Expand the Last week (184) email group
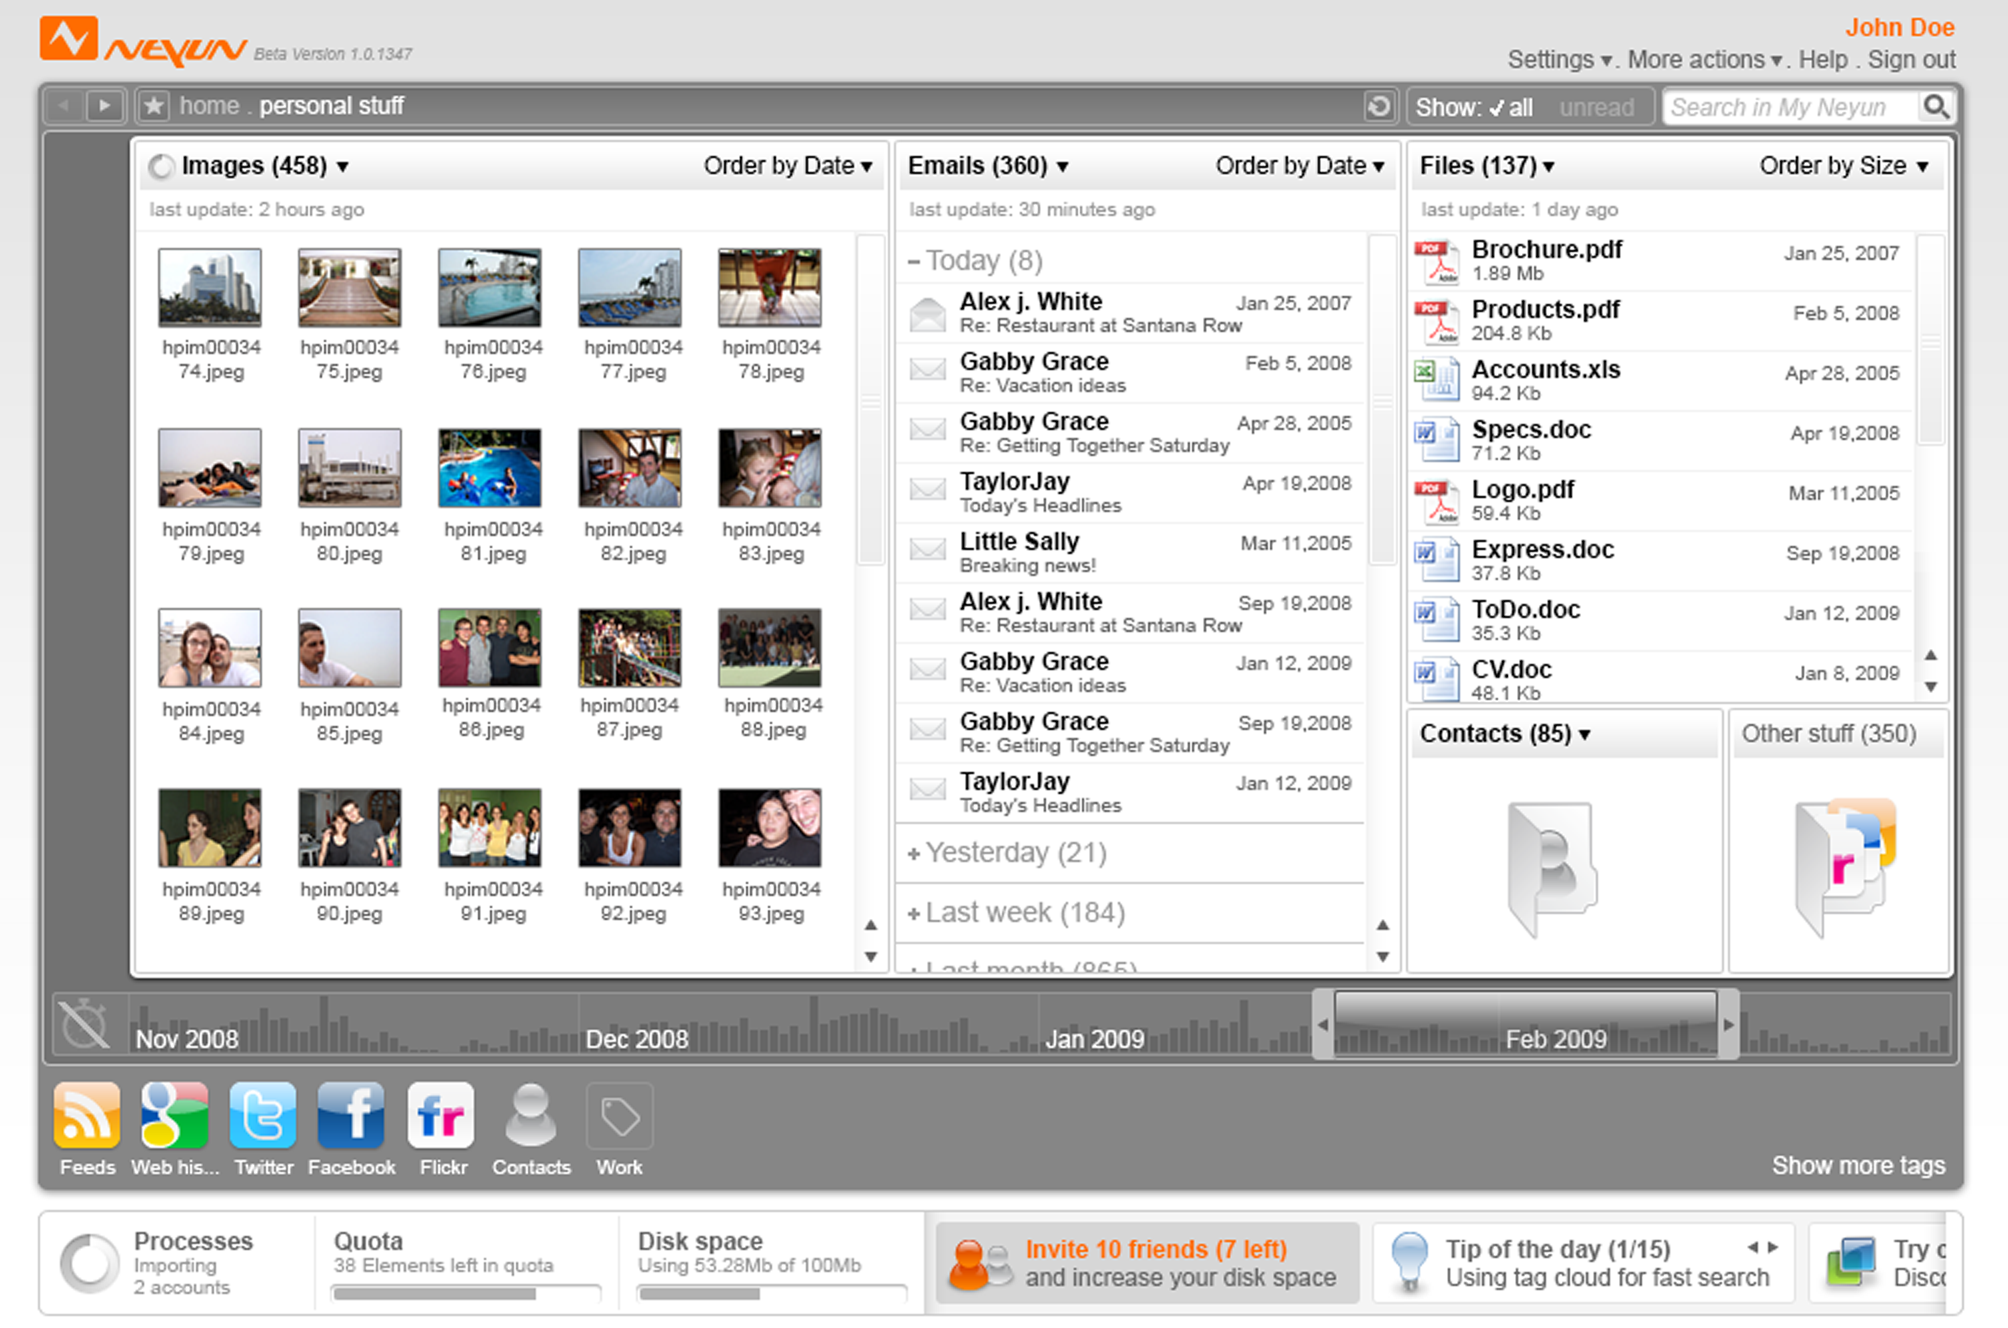Image resolution: width=2008 pixels, height=1328 pixels. [x=913, y=913]
